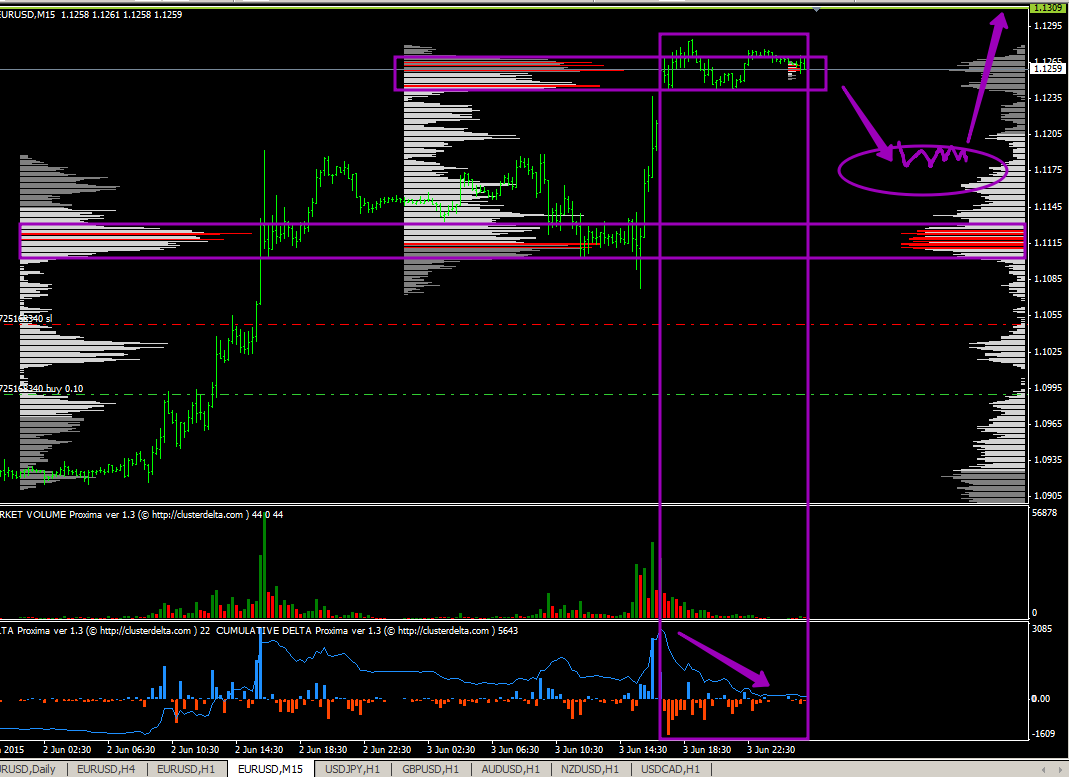Click the '2 Jun 06:30' time axis label

131,750
